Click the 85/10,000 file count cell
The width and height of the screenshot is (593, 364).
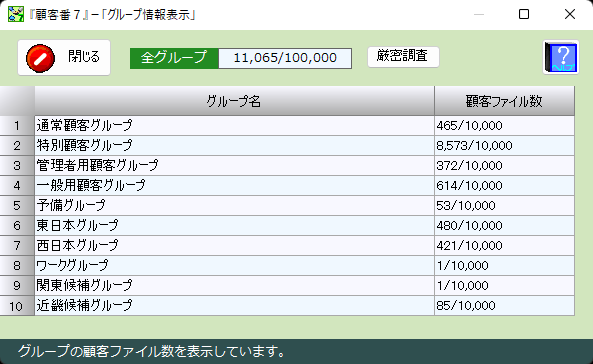click(x=504, y=305)
